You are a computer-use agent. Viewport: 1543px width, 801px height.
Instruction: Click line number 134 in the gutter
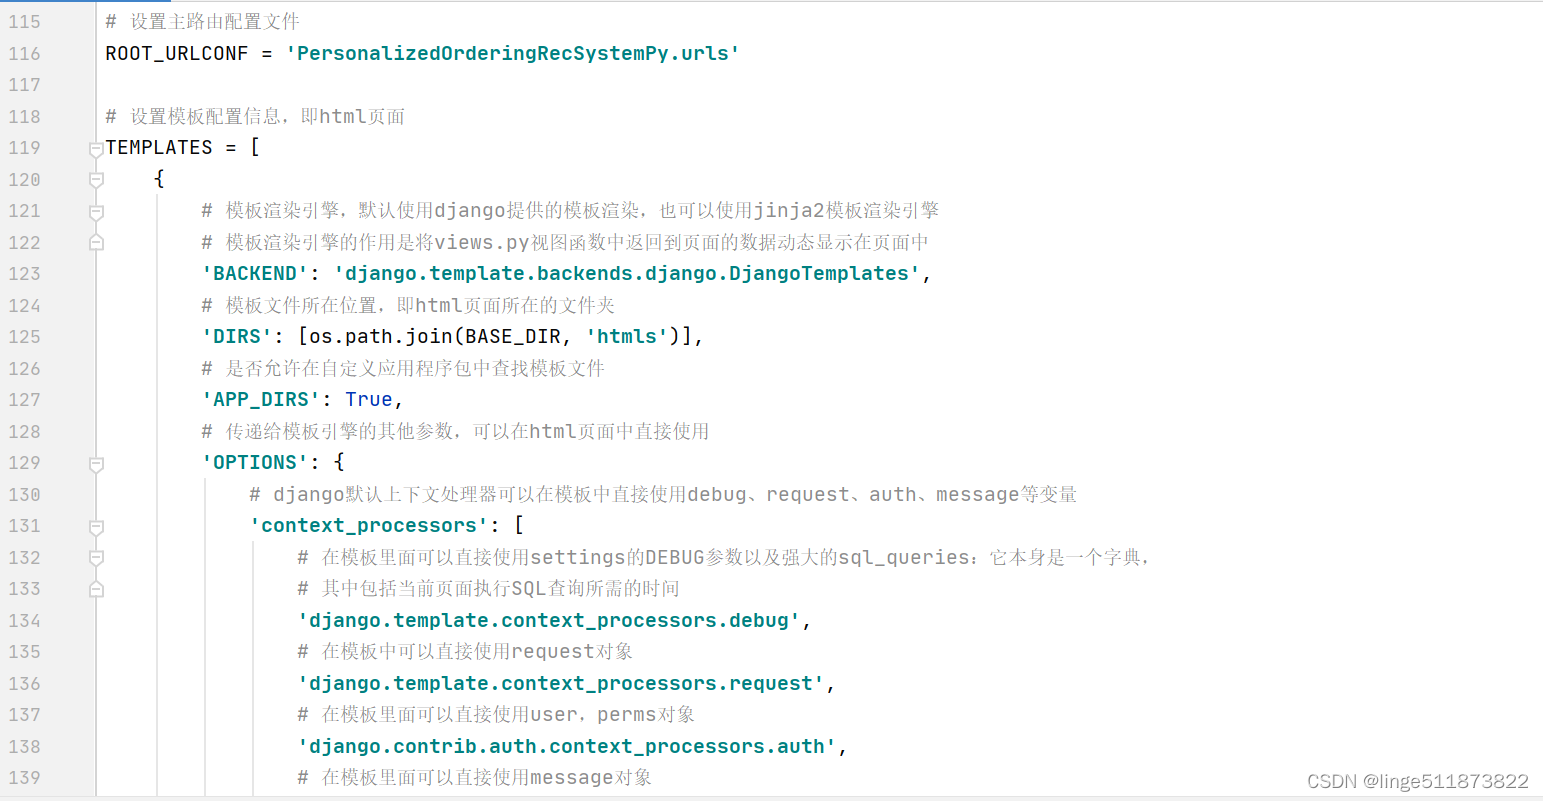25,621
